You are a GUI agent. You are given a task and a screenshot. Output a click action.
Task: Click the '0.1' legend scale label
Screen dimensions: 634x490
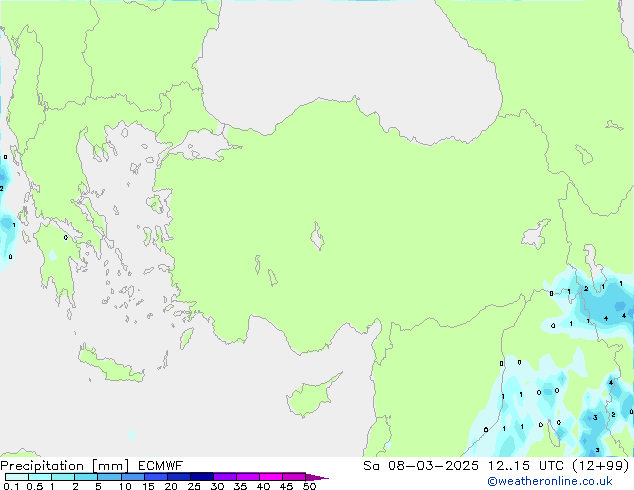(11, 486)
